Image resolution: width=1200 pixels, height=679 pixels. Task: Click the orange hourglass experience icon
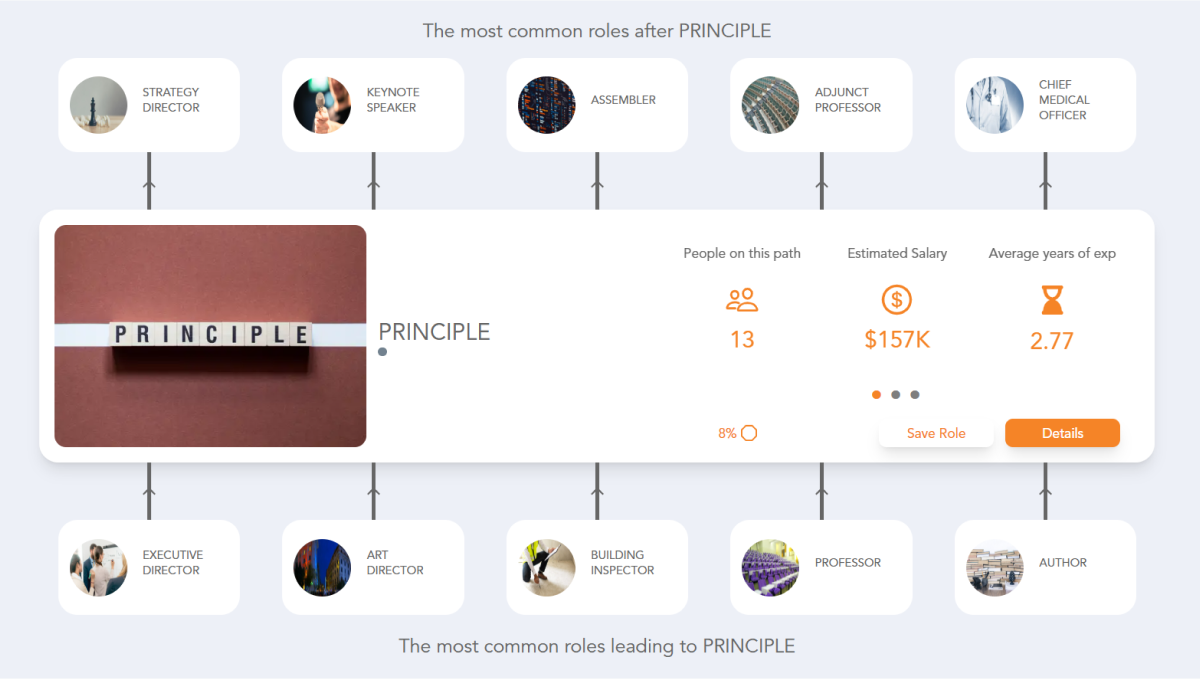tap(1051, 300)
